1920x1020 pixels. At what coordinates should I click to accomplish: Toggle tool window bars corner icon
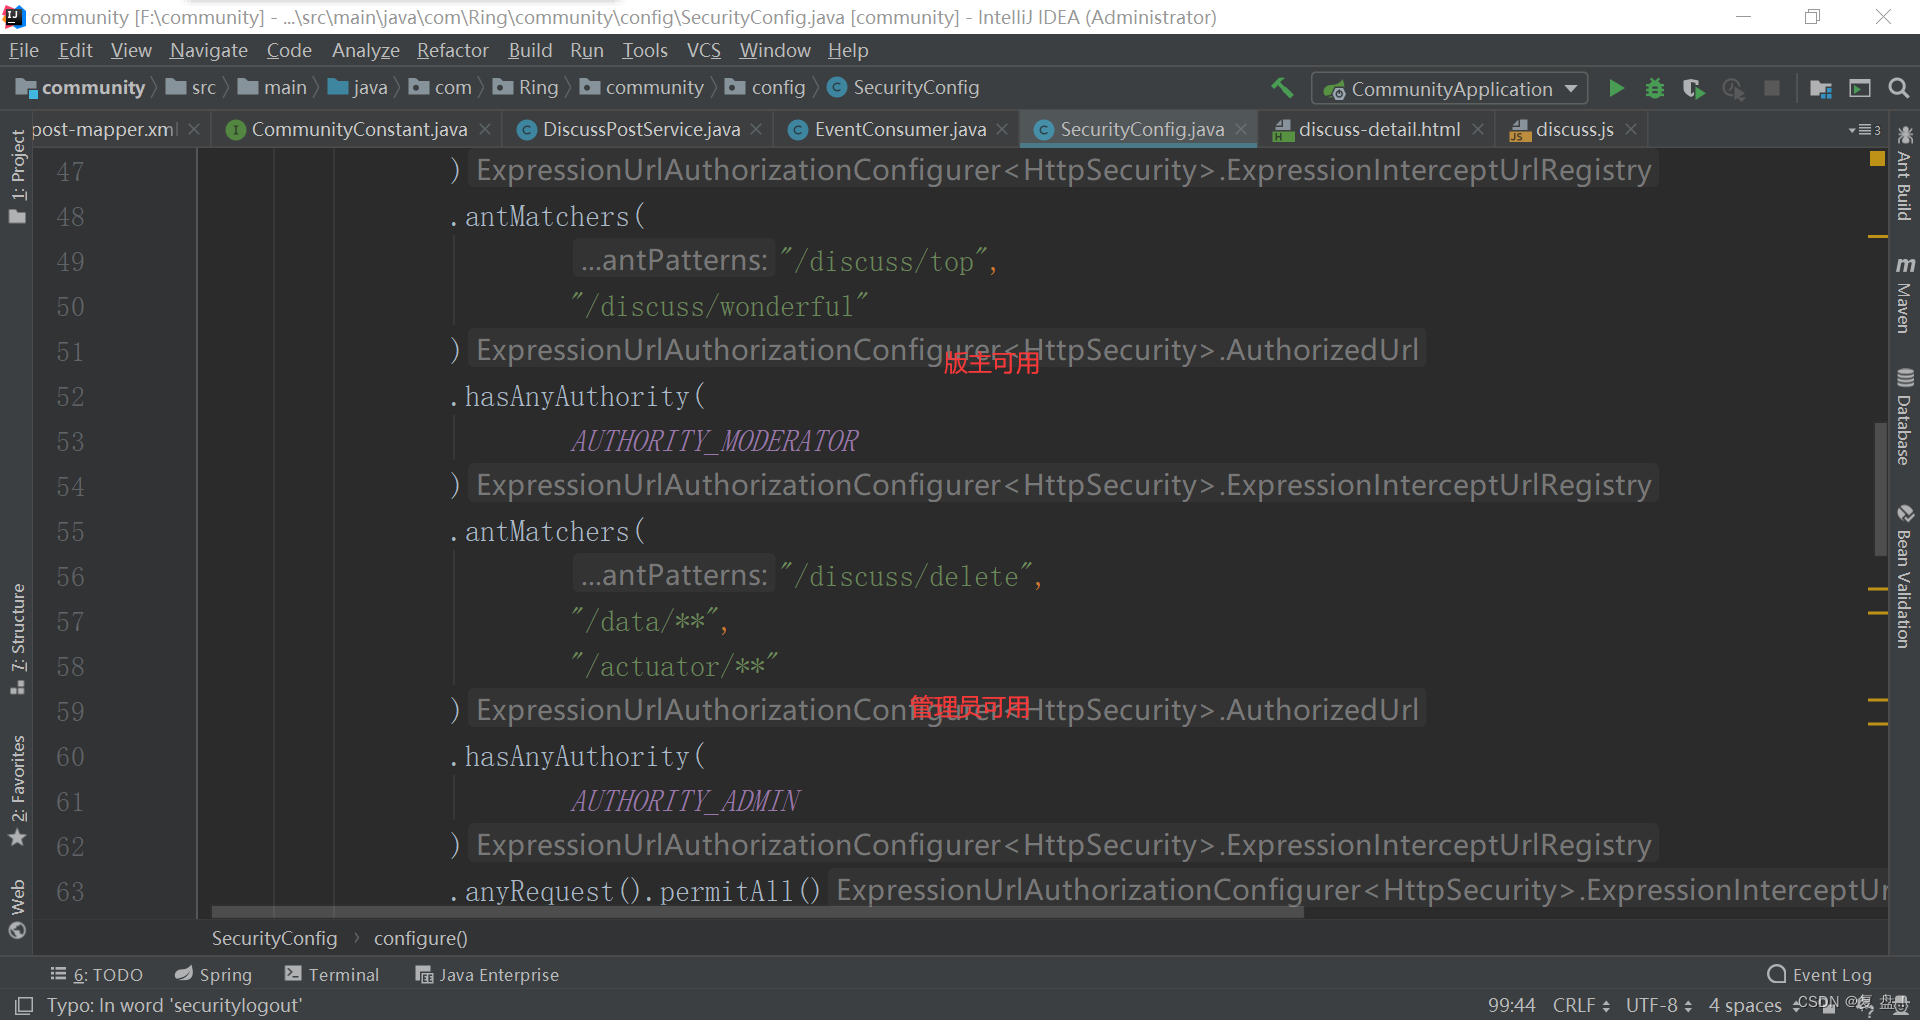[24, 1005]
